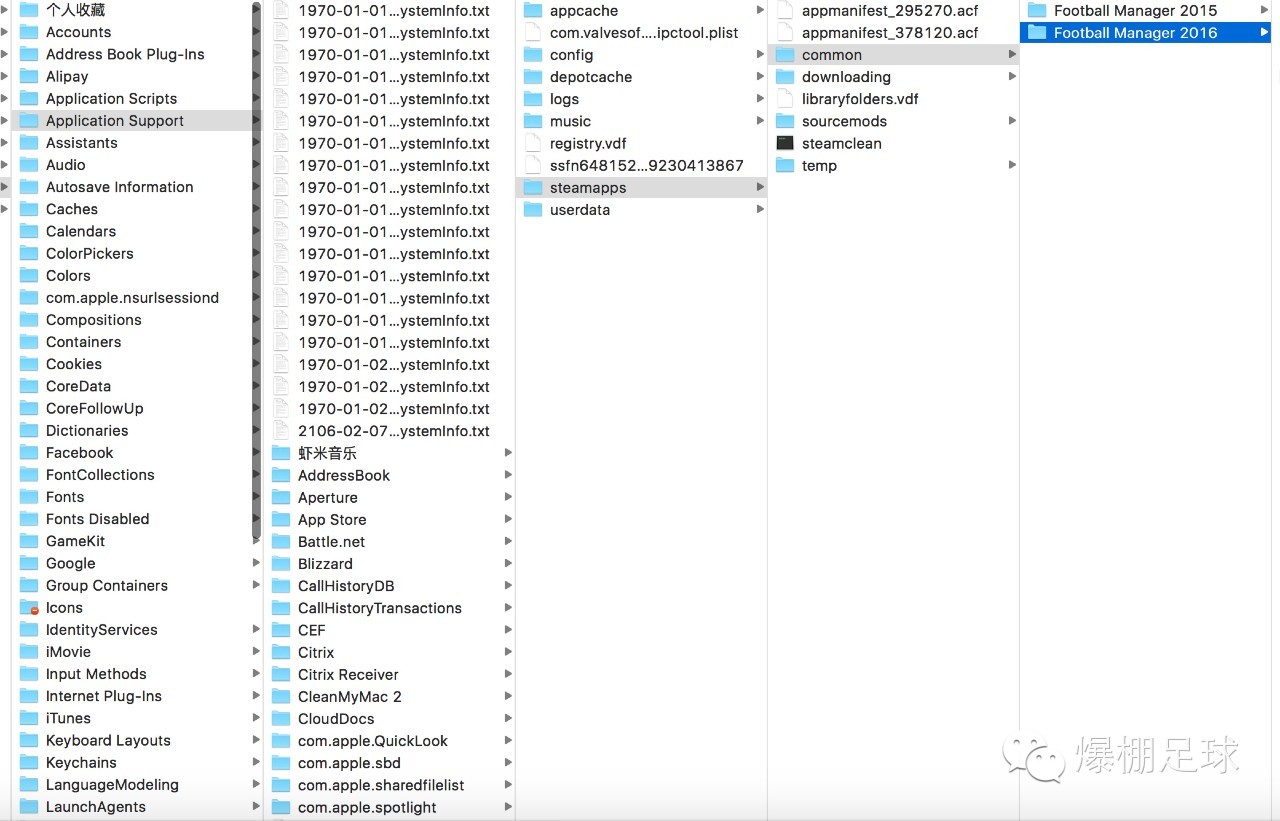
Task: Select the "Dictionaries" folder name
Action: (x=87, y=431)
